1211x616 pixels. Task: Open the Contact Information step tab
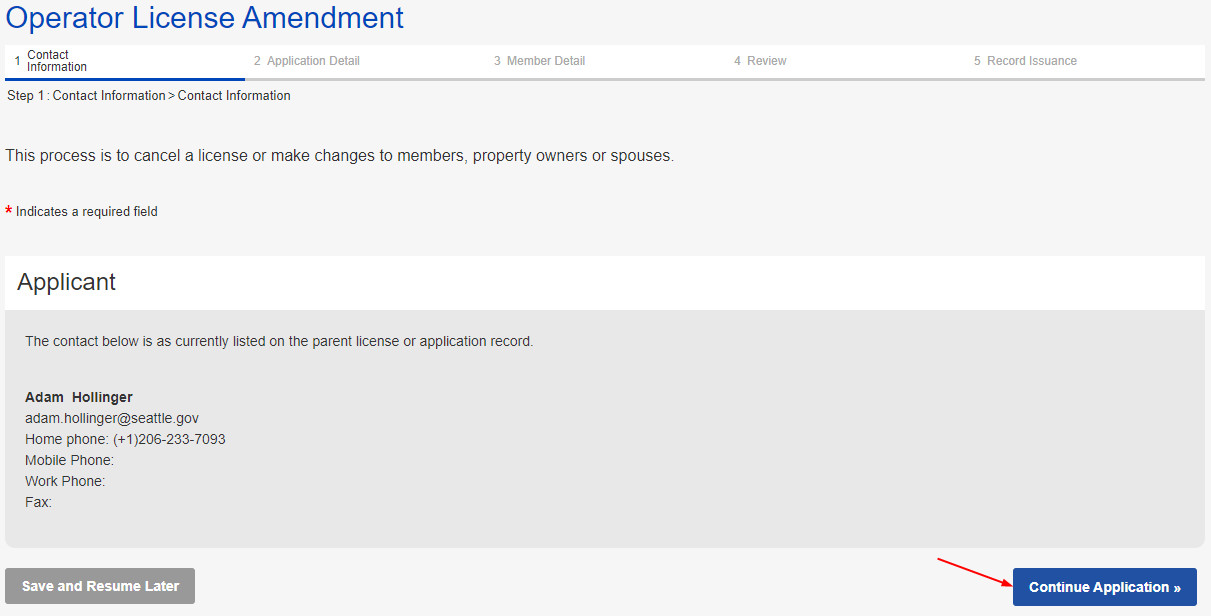point(57,61)
